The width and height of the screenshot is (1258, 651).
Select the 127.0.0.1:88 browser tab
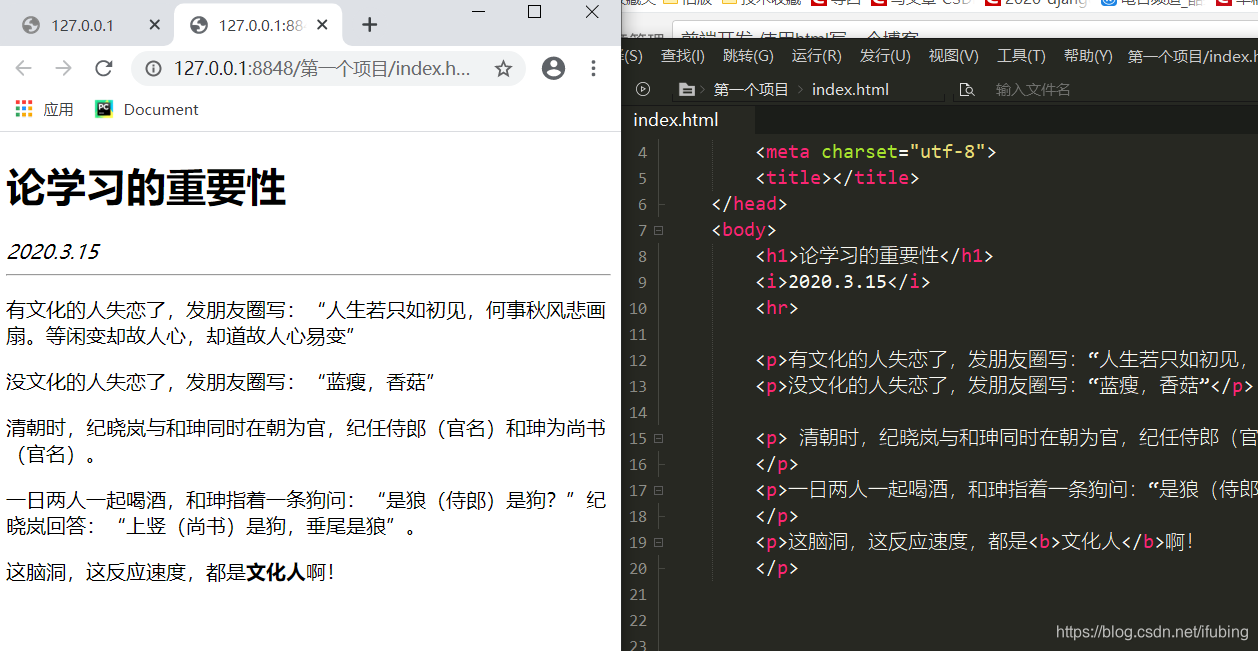pos(258,25)
